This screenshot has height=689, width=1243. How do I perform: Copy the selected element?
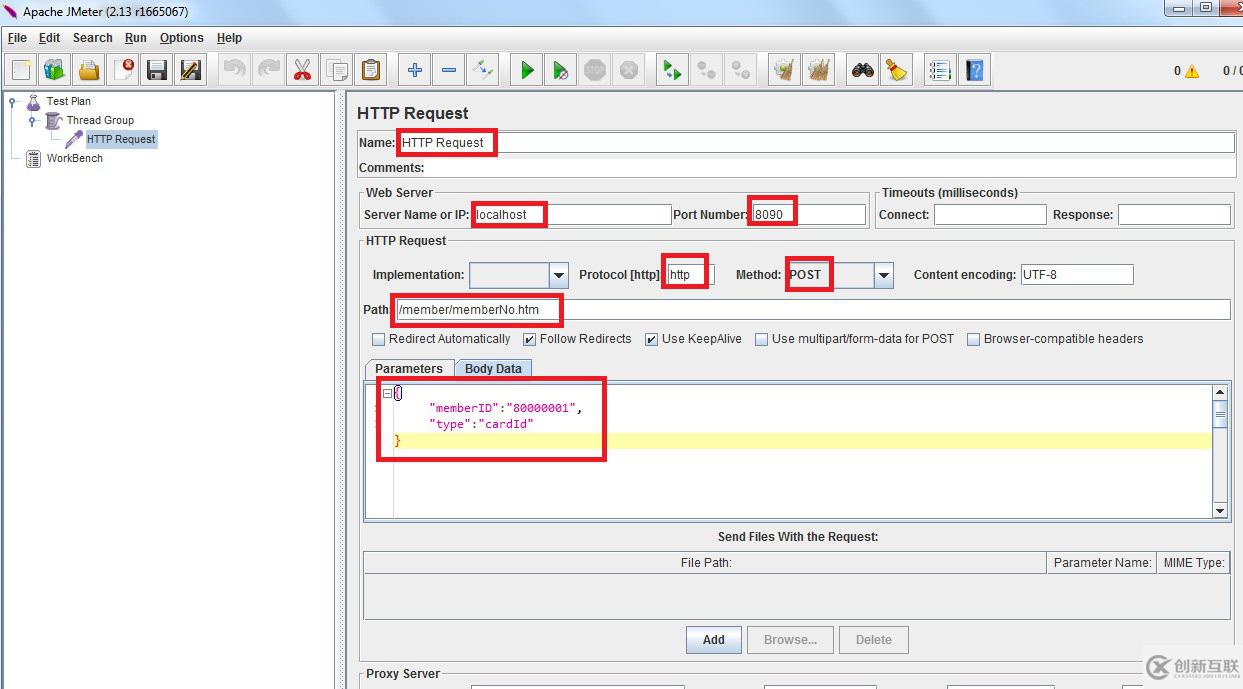[x=337, y=70]
